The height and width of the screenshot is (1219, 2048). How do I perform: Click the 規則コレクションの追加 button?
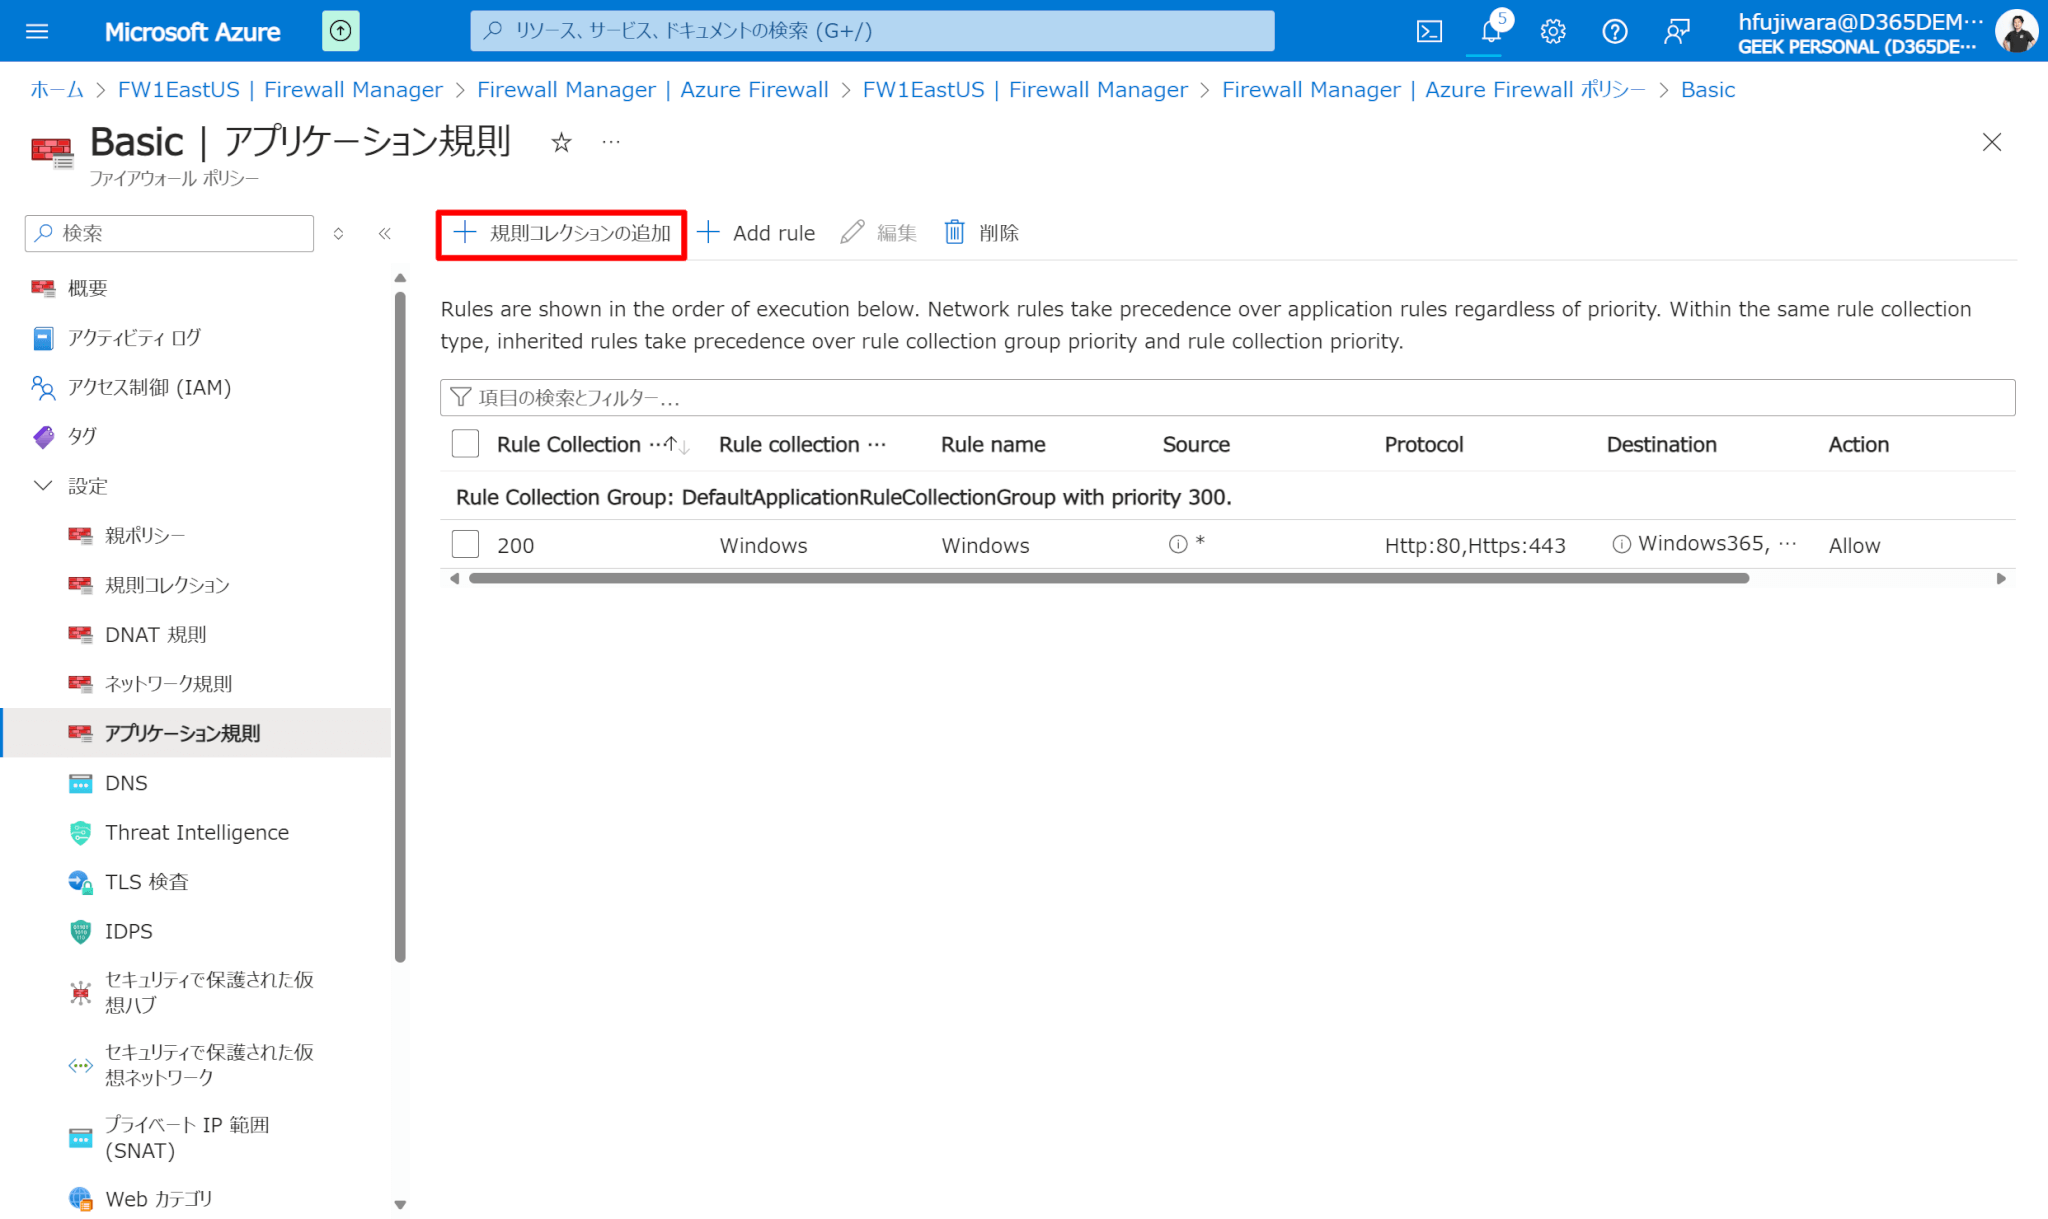click(561, 232)
